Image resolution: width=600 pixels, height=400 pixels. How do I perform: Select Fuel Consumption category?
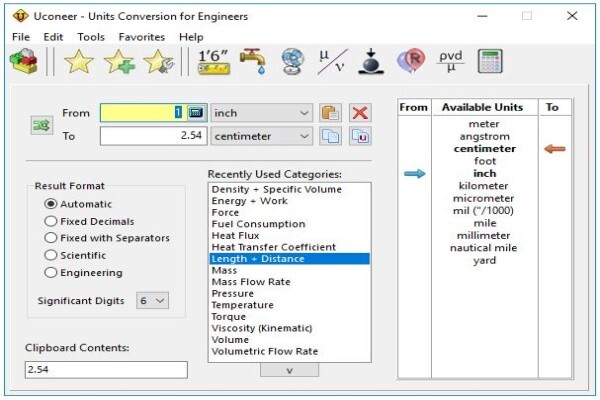289,224
